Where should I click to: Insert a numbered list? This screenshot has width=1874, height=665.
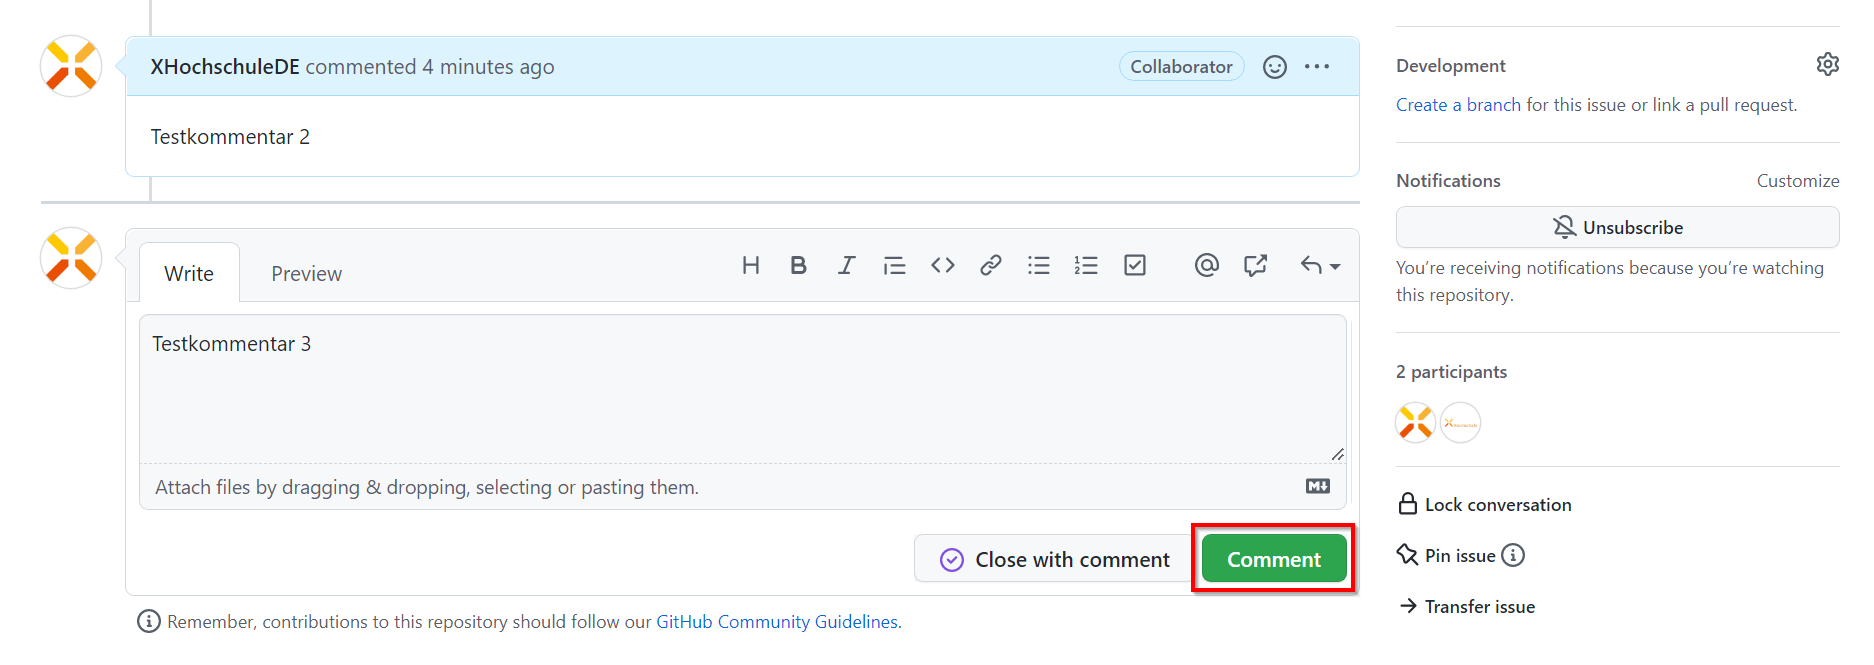(1086, 265)
